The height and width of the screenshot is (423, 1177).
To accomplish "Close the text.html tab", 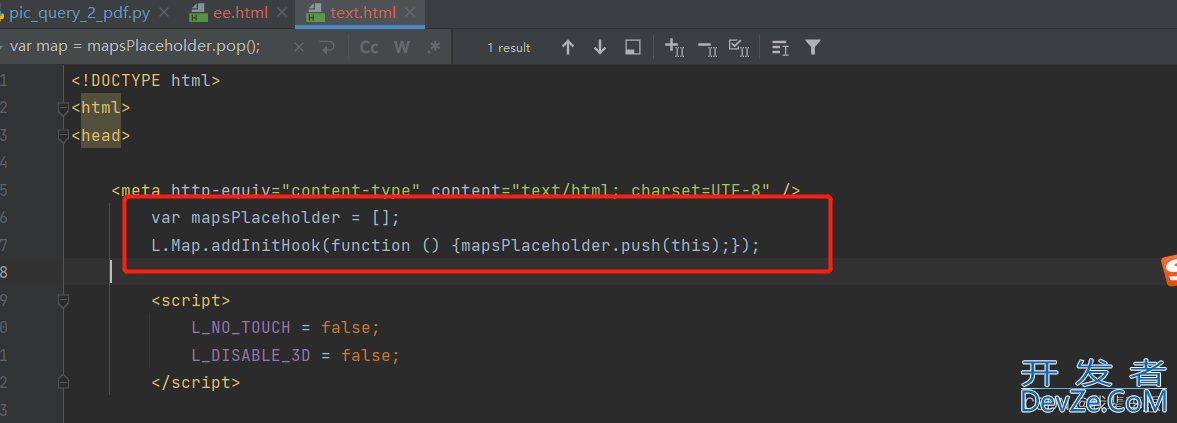I will pos(409,14).
